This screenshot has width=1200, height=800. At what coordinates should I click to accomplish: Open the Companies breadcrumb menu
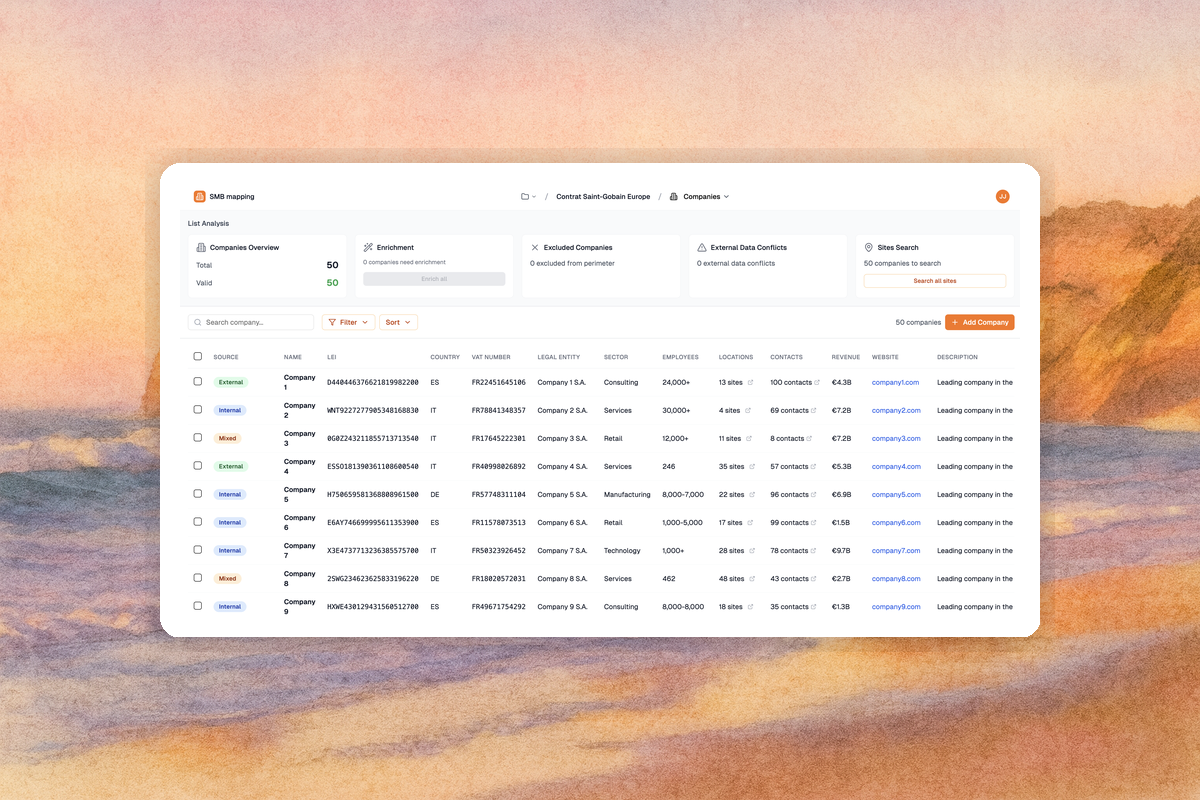point(699,197)
